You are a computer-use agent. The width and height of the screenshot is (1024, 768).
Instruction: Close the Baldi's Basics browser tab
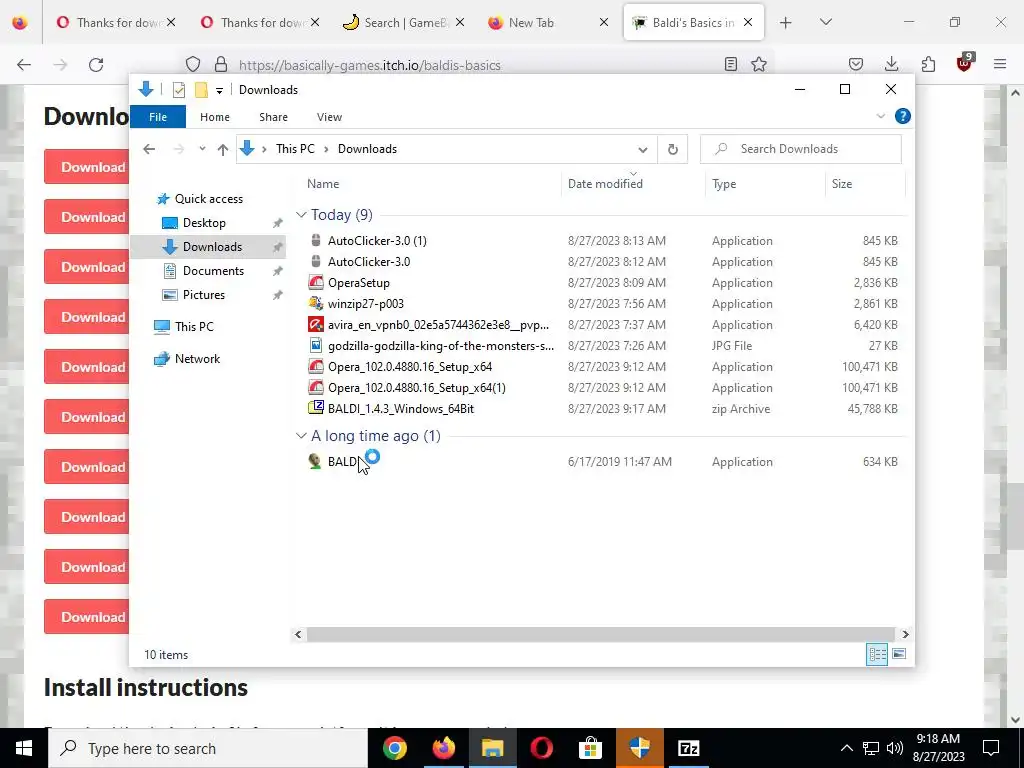pyautogui.click(x=748, y=23)
